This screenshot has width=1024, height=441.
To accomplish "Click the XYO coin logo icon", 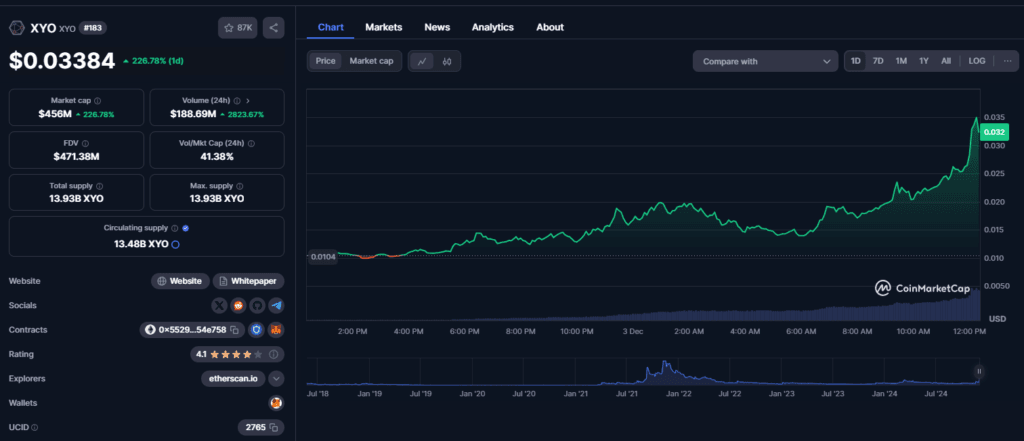I will tap(16, 28).
